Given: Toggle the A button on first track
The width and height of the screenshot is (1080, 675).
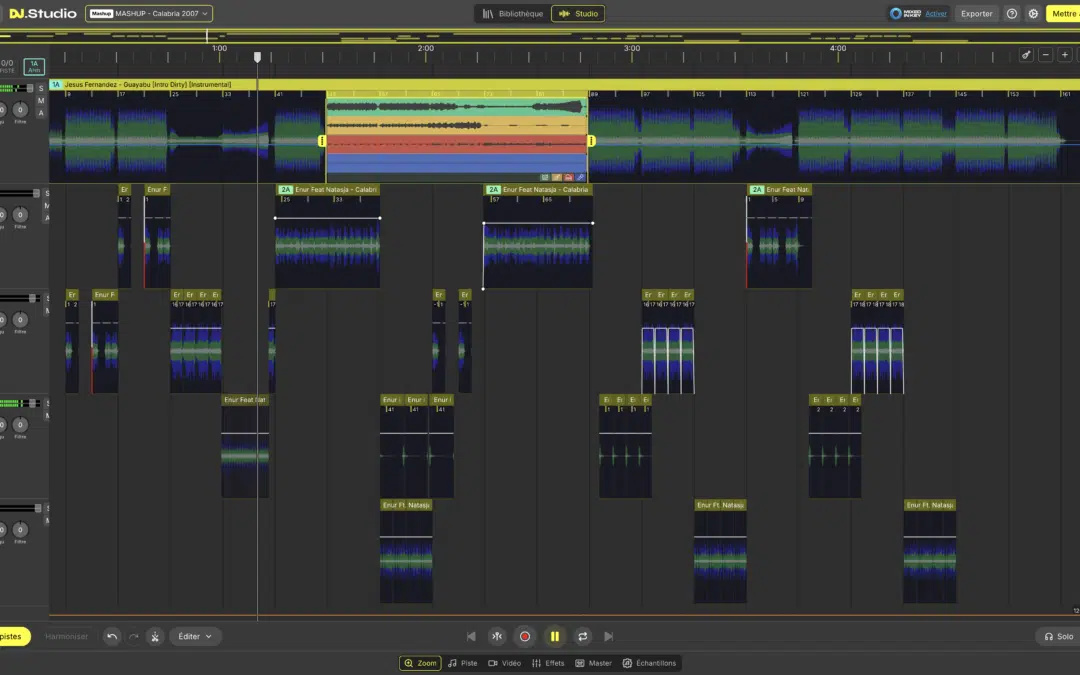Looking at the screenshot, I should click(x=41, y=113).
